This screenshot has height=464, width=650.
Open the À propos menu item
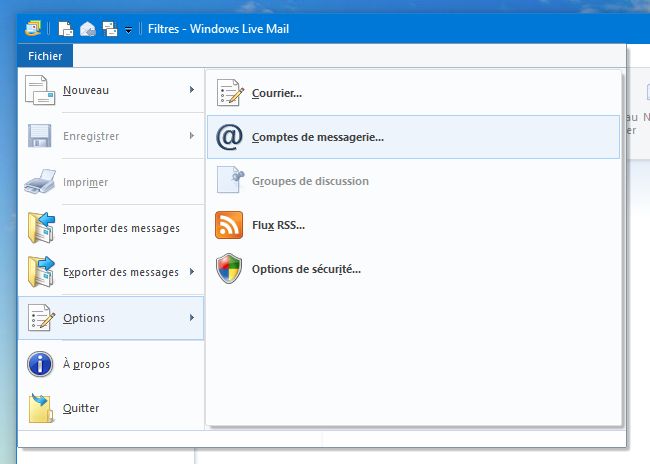click(86, 364)
